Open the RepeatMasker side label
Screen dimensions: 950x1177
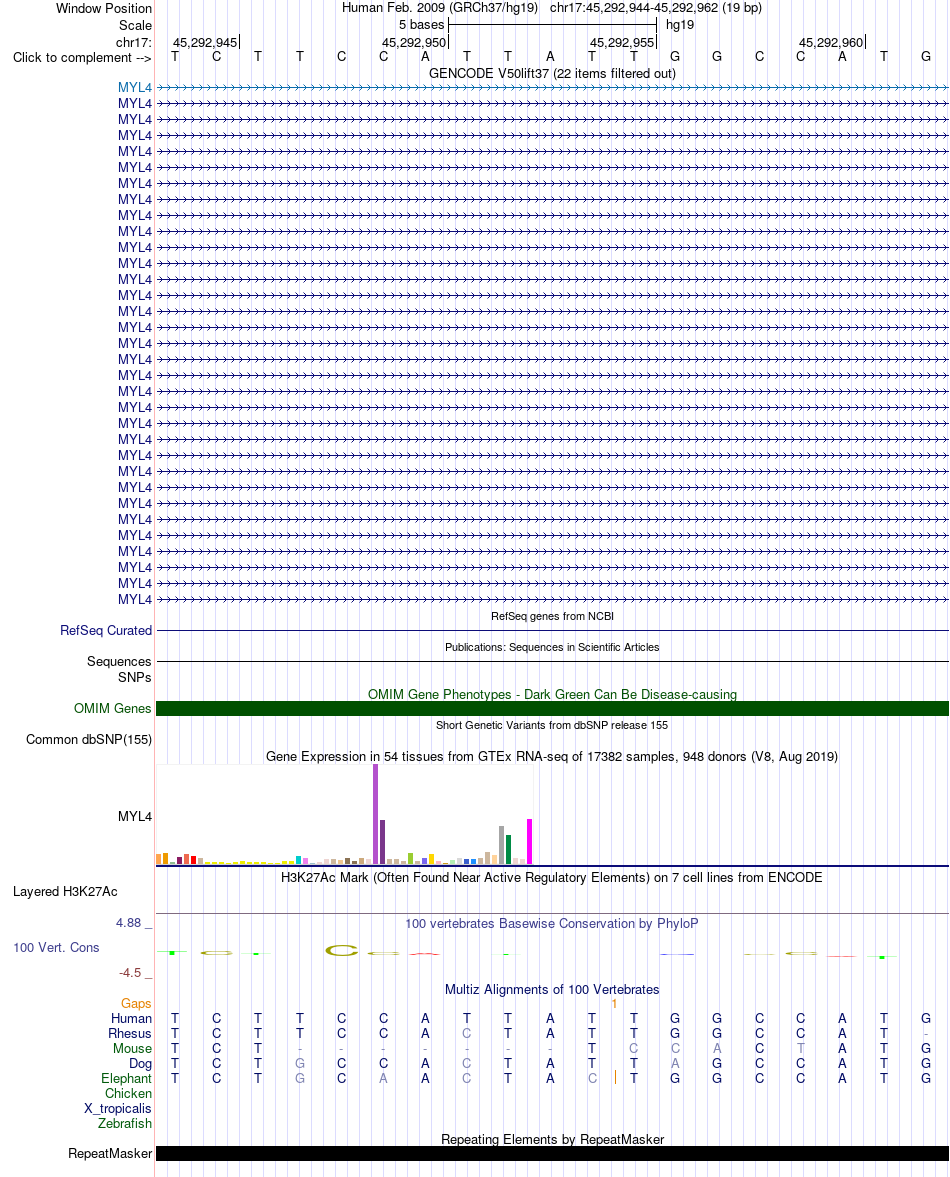click(110, 1154)
